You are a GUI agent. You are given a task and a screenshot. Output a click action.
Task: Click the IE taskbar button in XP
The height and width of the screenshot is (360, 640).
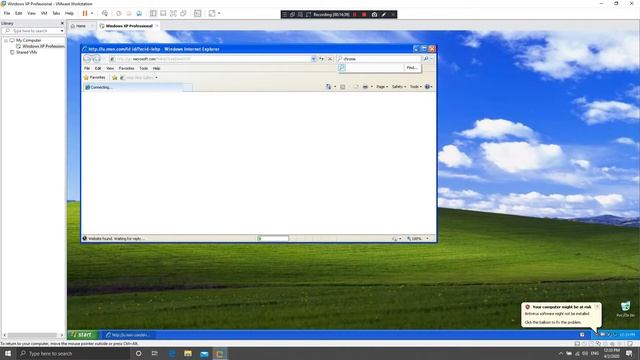[x=128, y=335]
